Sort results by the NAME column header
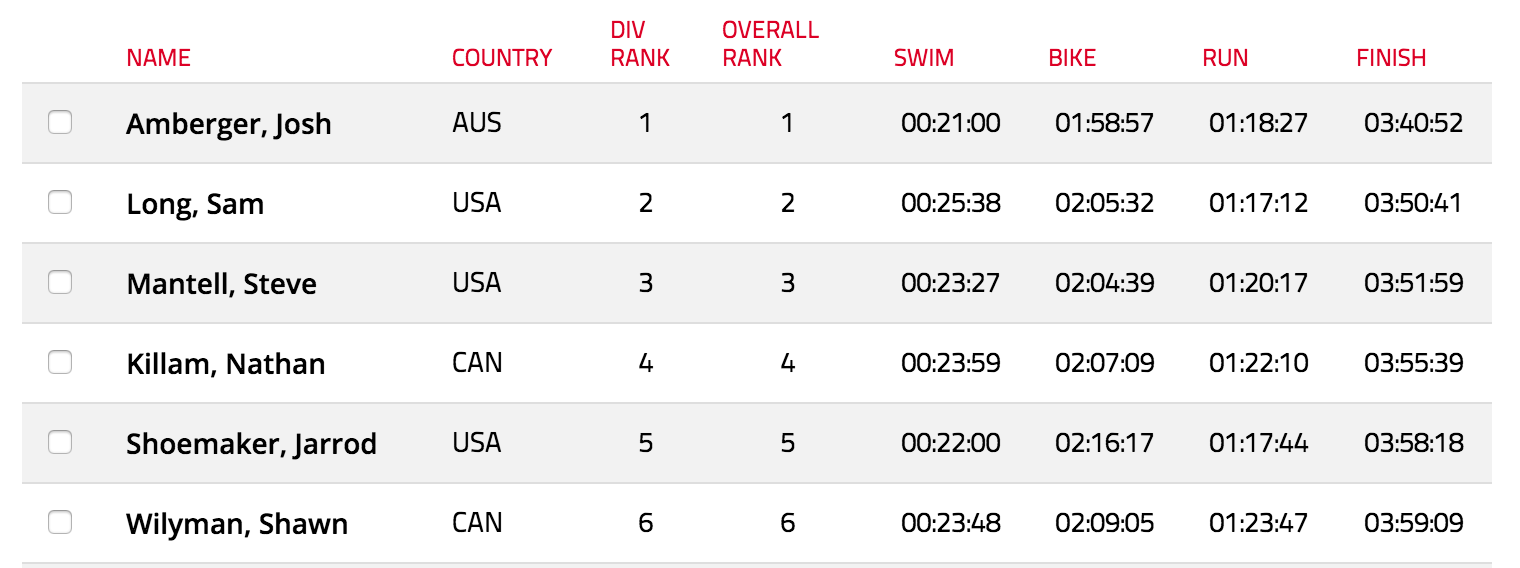The width and height of the screenshot is (1520, 568). tap(158, 58)
